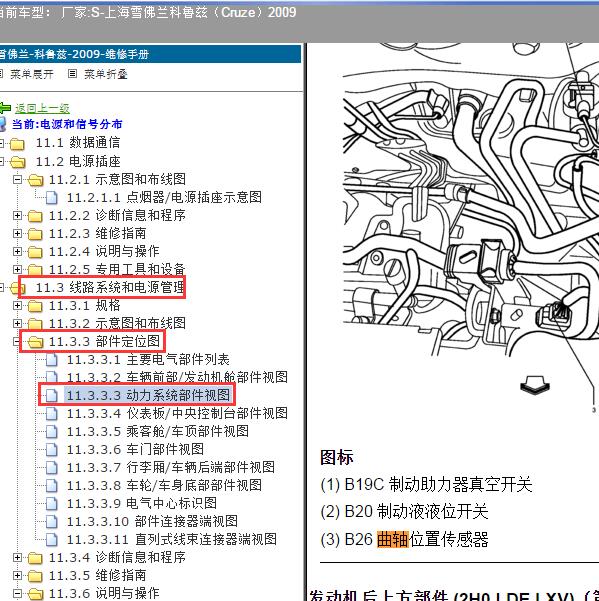Click the document icon of 11.3.3.1

click(51, 360)
